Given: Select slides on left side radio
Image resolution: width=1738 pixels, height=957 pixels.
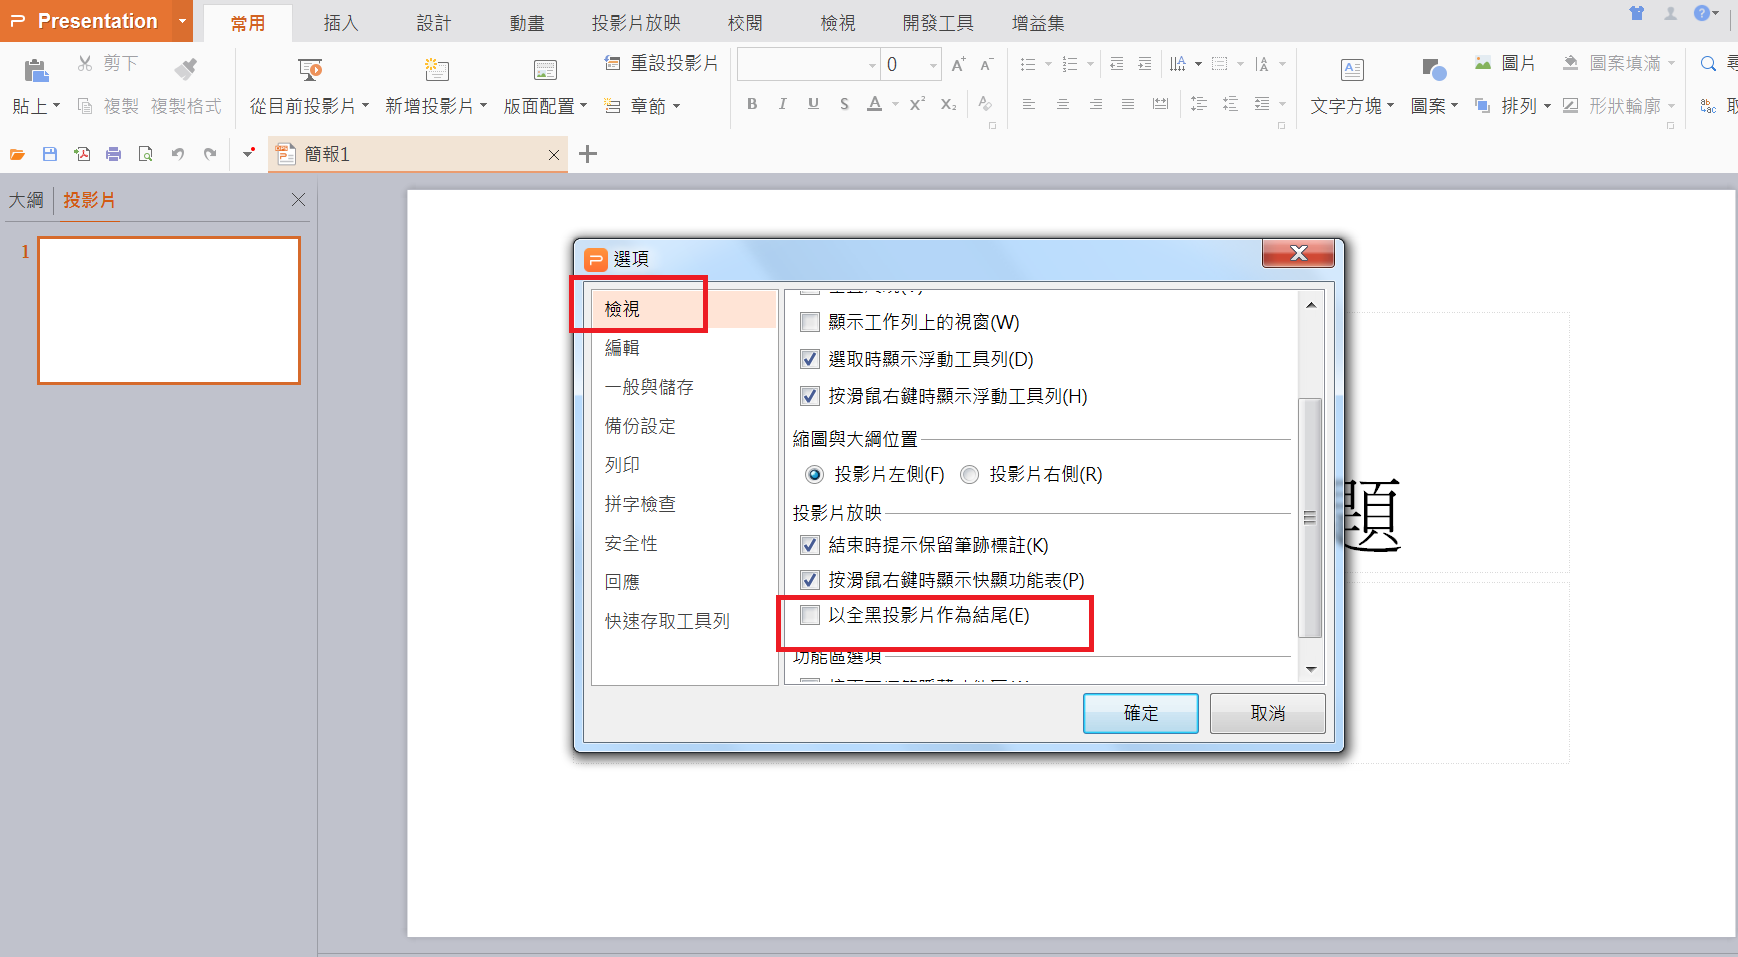Looking at the screenshot, I should click(x=814, y=474).
